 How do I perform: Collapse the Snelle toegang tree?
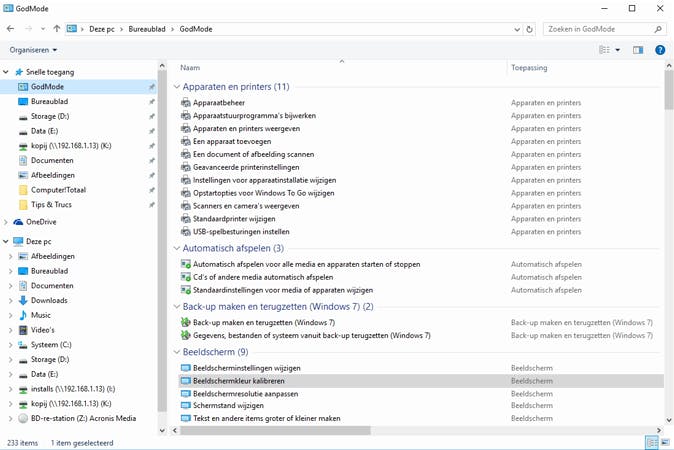[x=7, y=72]
